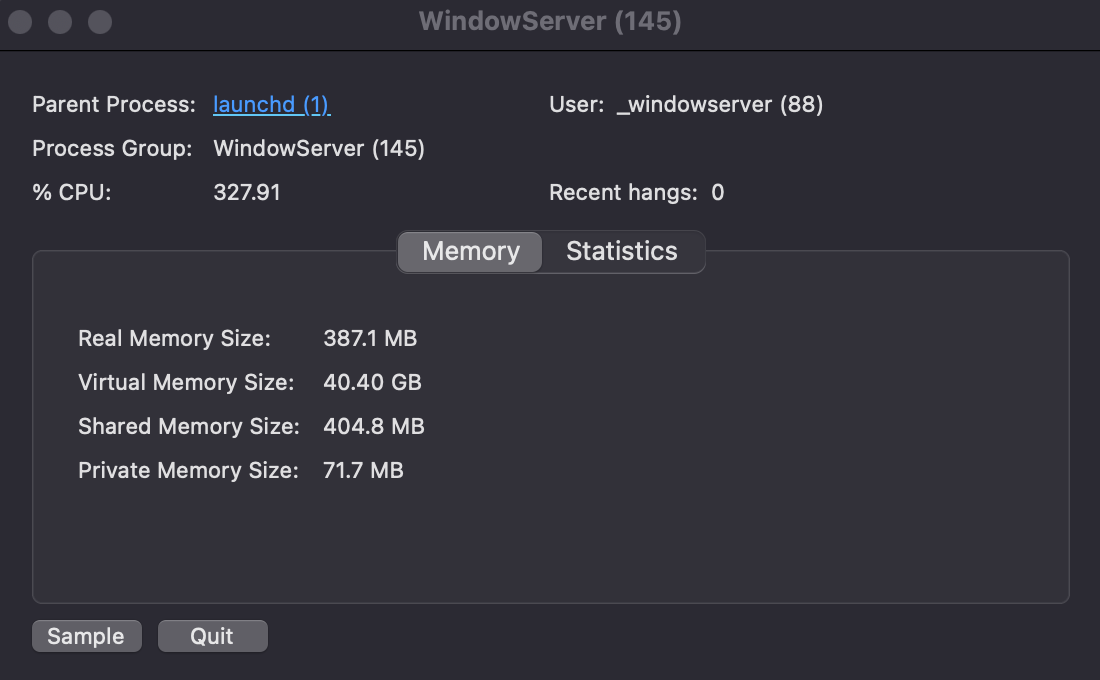Click the Private Memory Size label
This screenshot has height=680, width=1100.
[x=188, y=470]
